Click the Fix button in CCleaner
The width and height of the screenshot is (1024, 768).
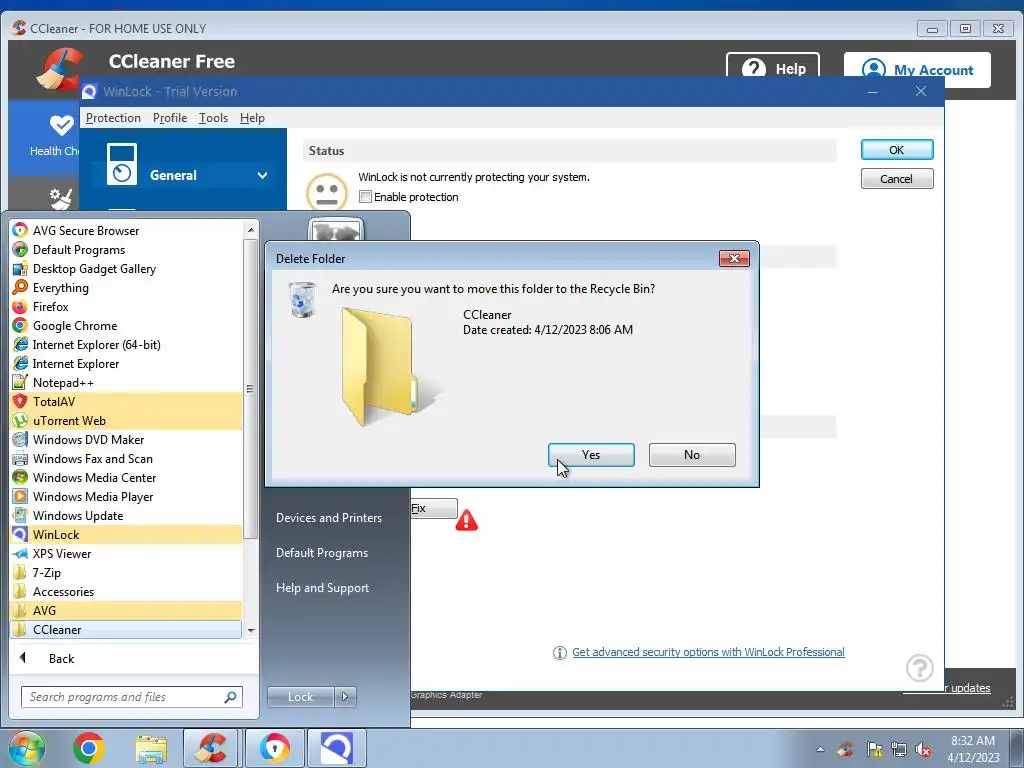(x=434, y=508)
